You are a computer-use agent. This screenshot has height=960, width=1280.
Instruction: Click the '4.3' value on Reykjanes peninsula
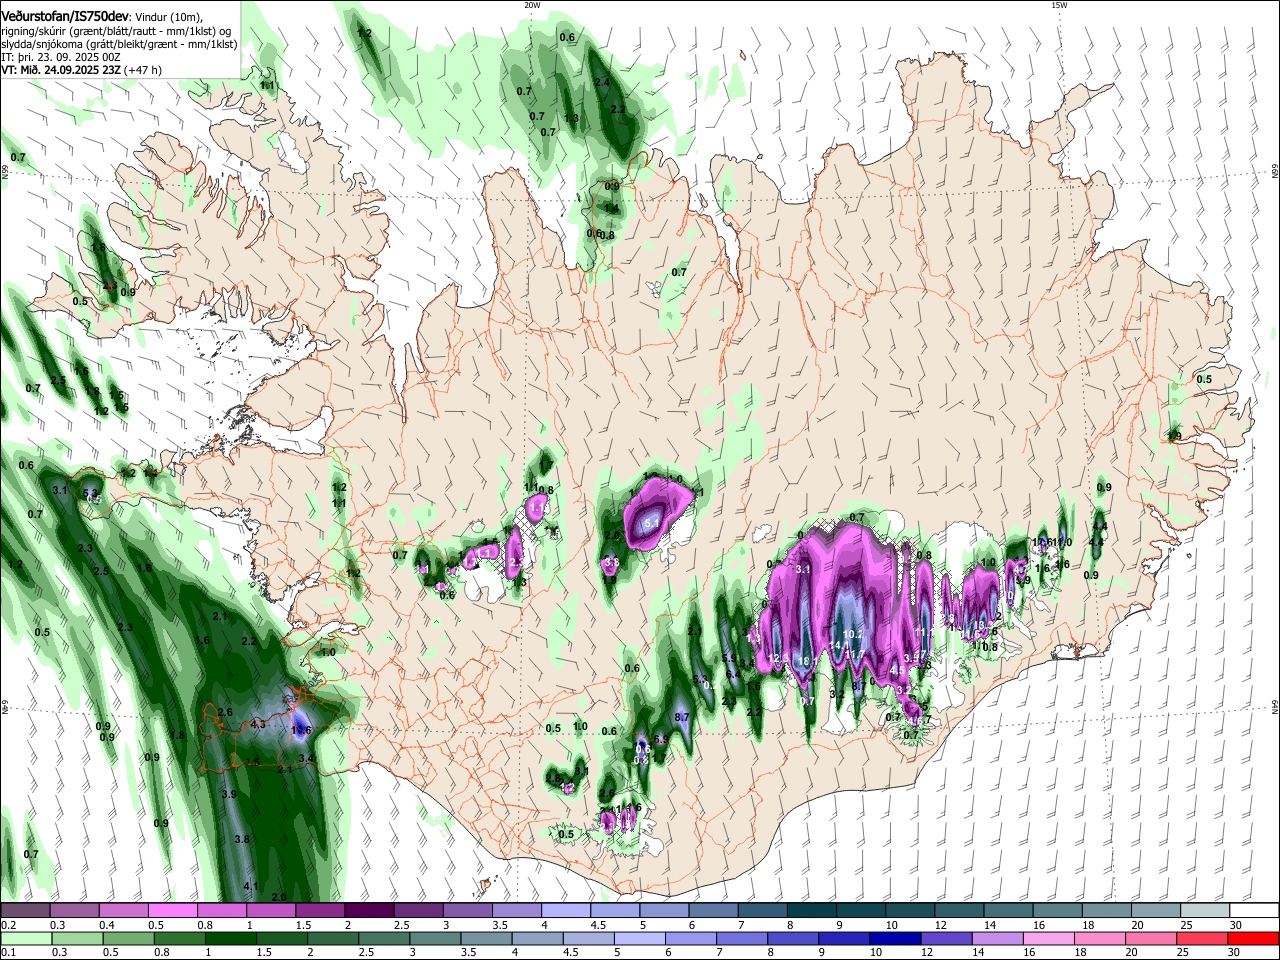pos(258,724)
